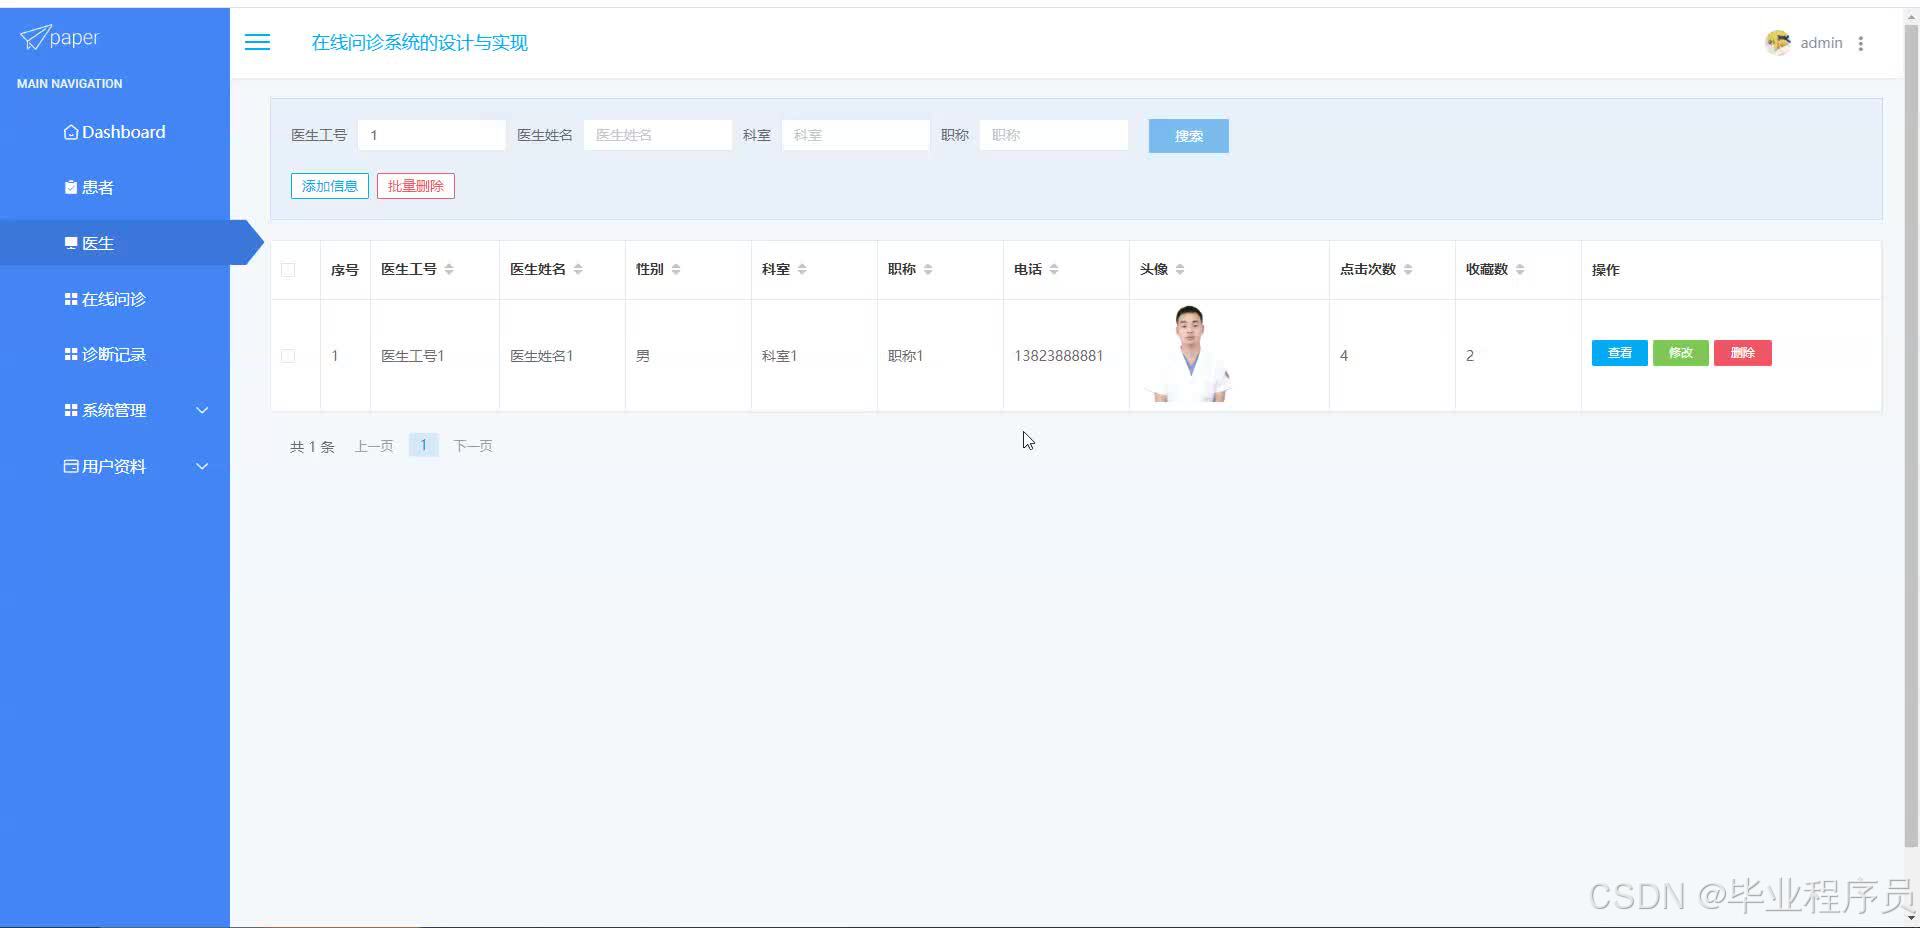The image size is (1920, 928).
Task: Open the 在线问诊 menu item
Action: pyautogui.click(x=115, y=299)
